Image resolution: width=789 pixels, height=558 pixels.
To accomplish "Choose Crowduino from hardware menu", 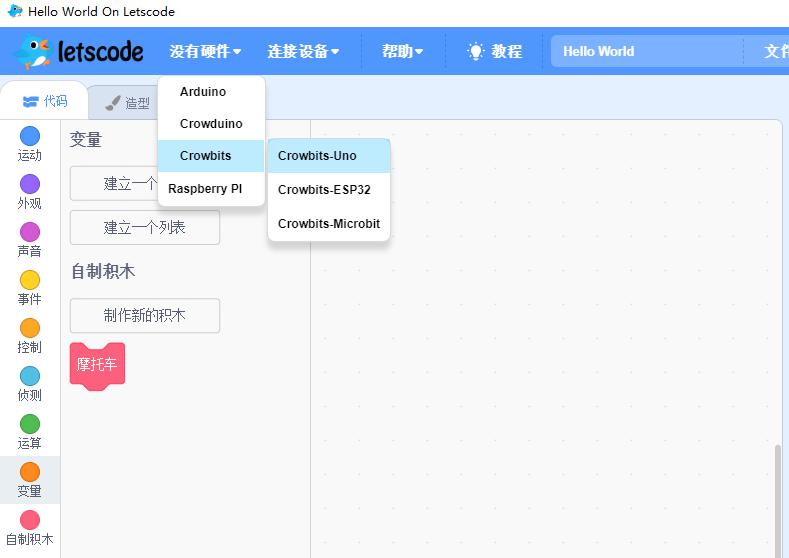I will click(211, 123).
